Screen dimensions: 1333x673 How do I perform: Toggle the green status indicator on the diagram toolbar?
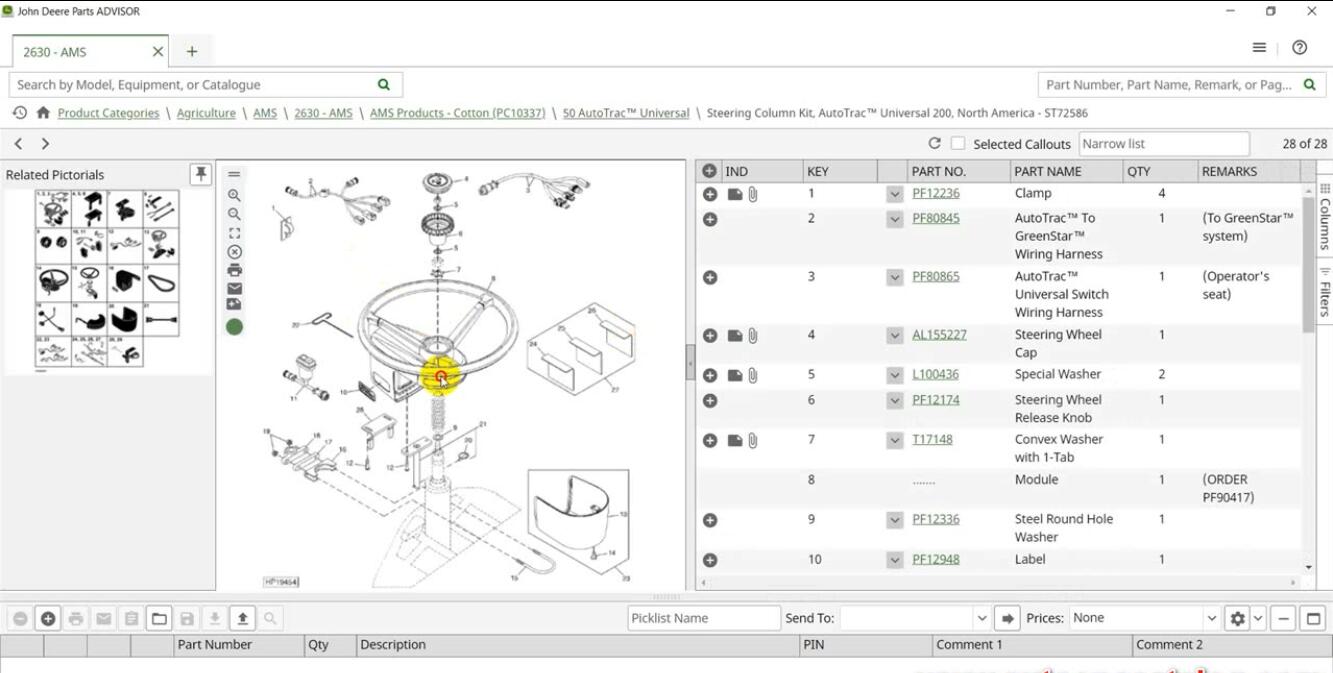tap(234, 327)
